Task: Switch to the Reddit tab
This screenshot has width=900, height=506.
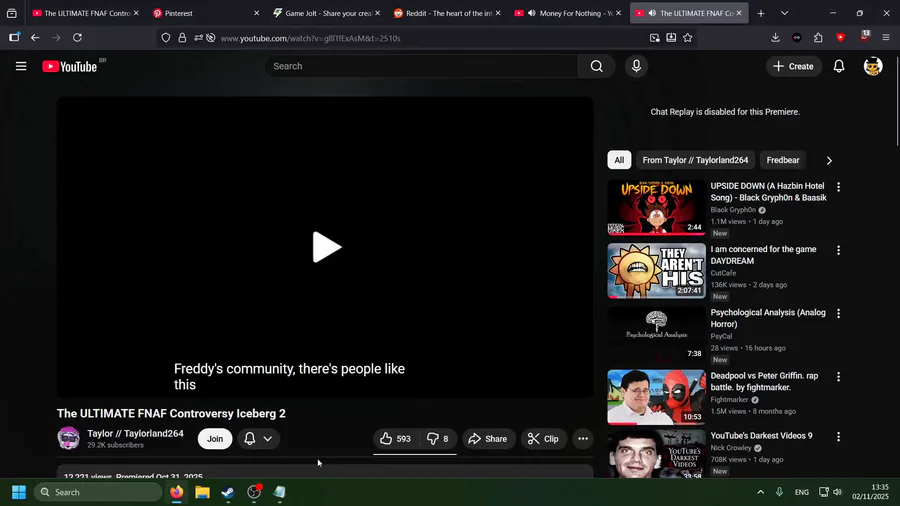Action: [446, 13]
